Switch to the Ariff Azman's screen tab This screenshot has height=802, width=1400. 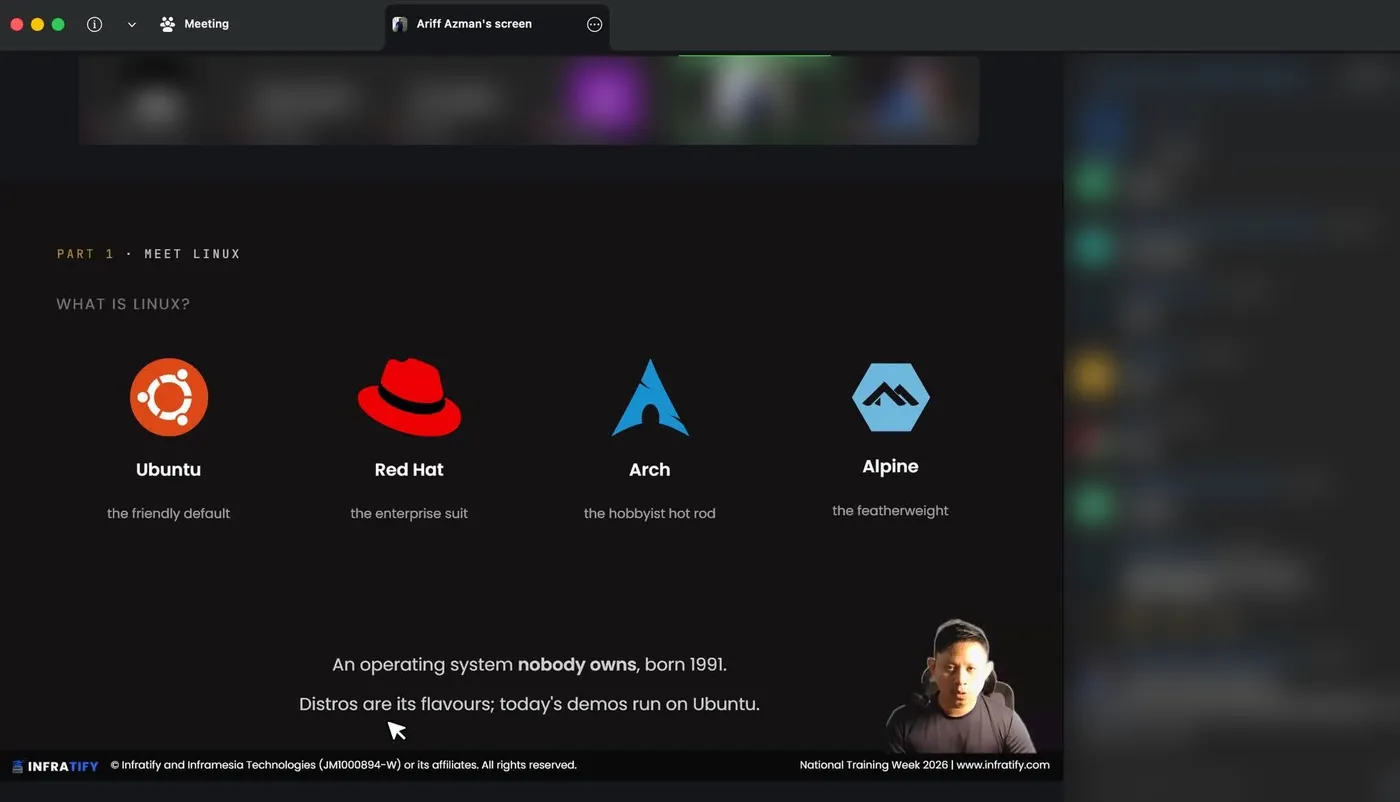tap(497, 24)
